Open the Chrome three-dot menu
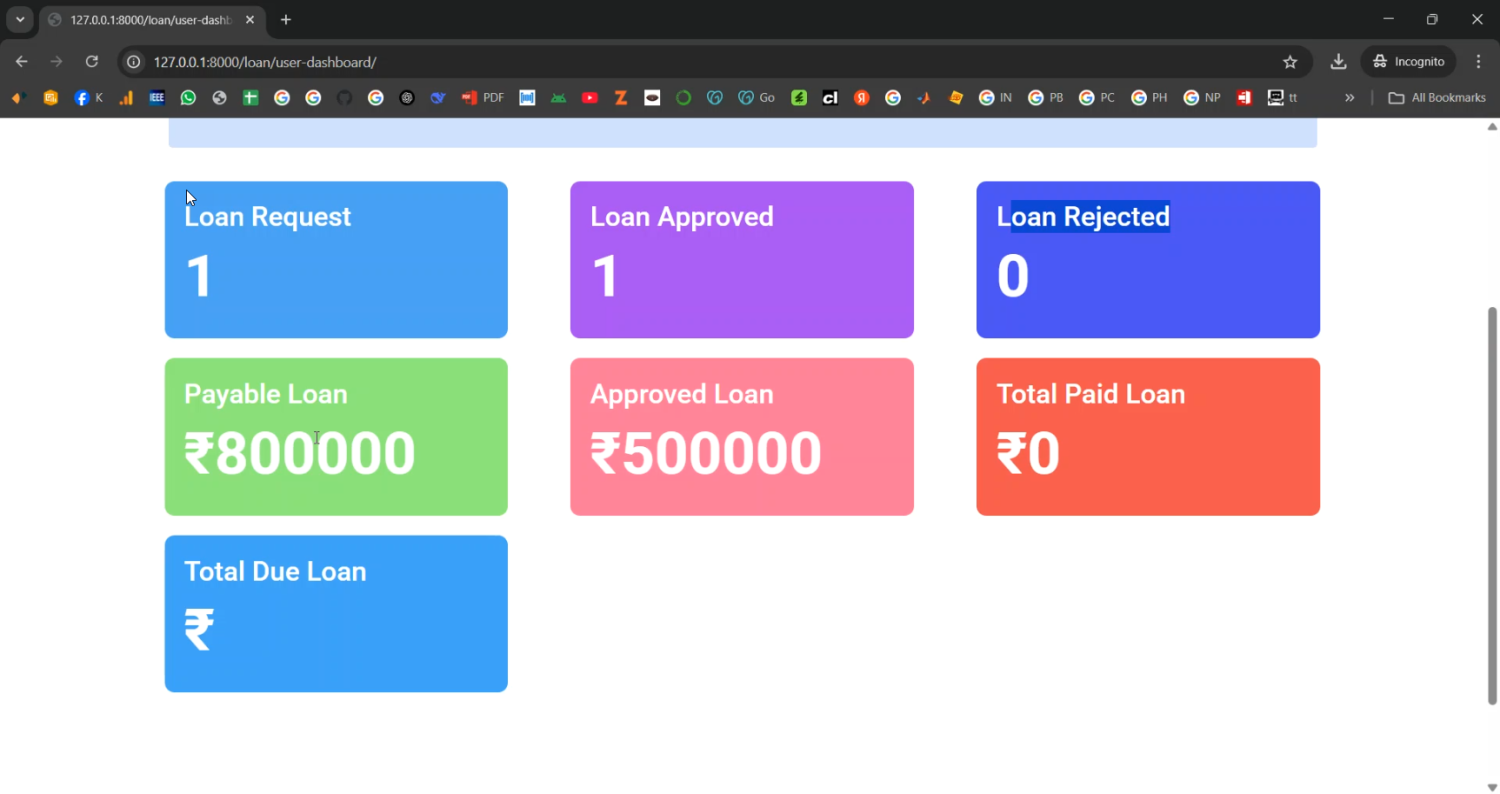 click(x=1479, y=62)
